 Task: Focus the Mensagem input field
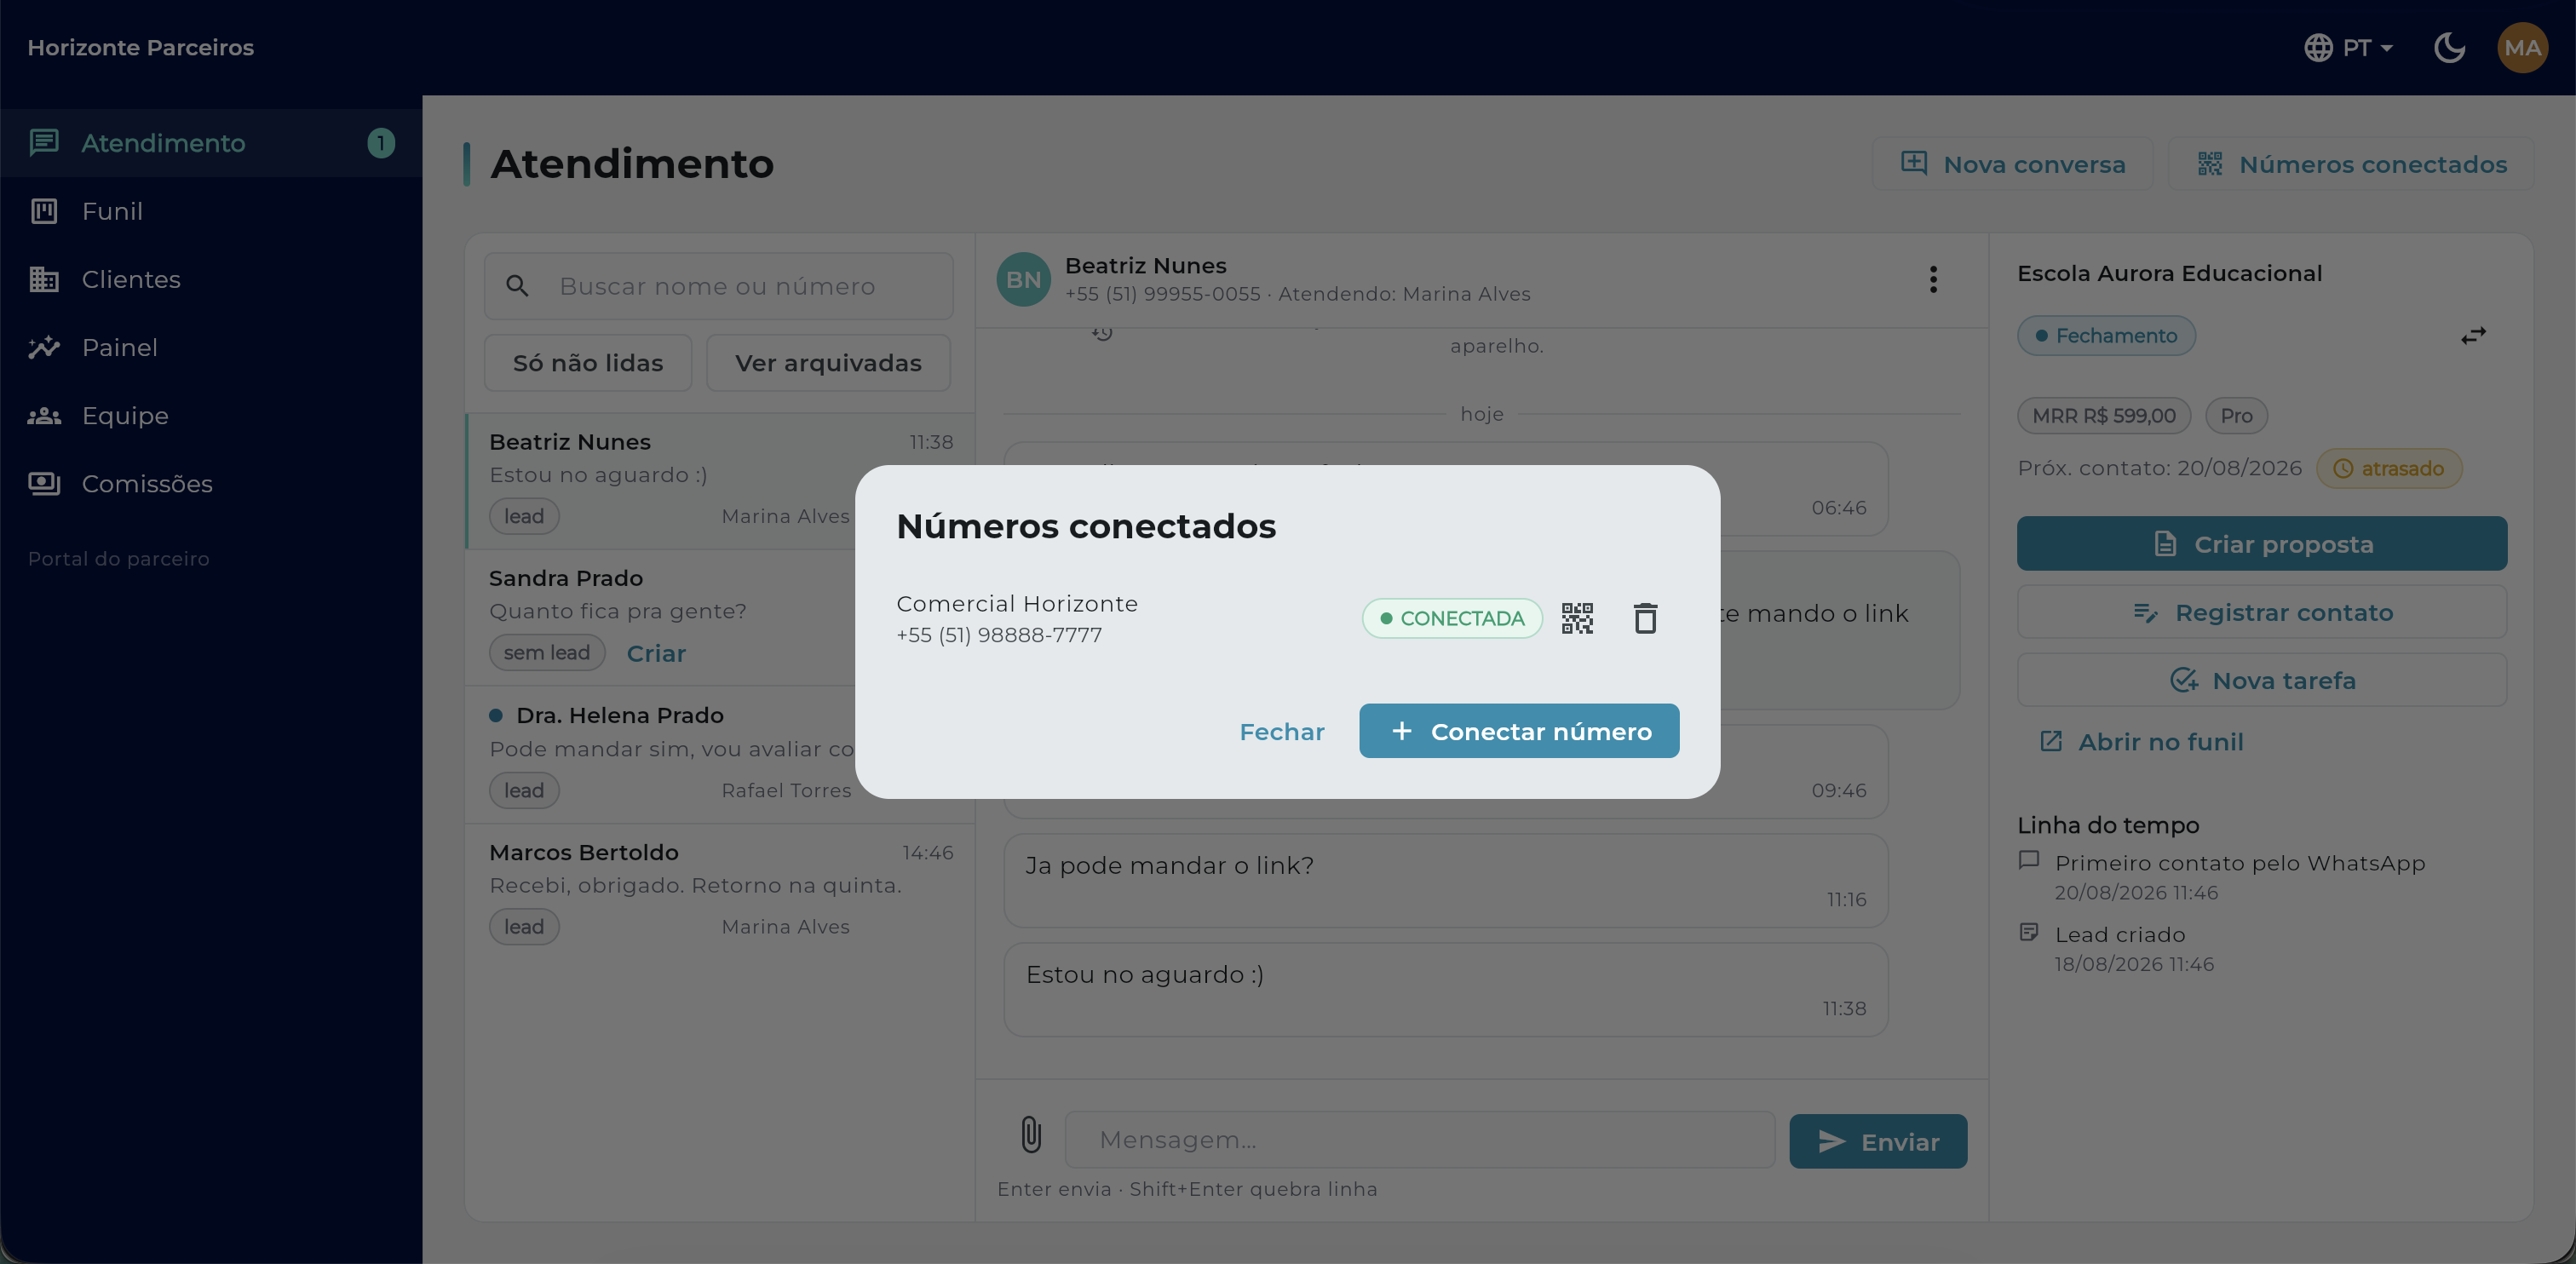[1420, 1139]
